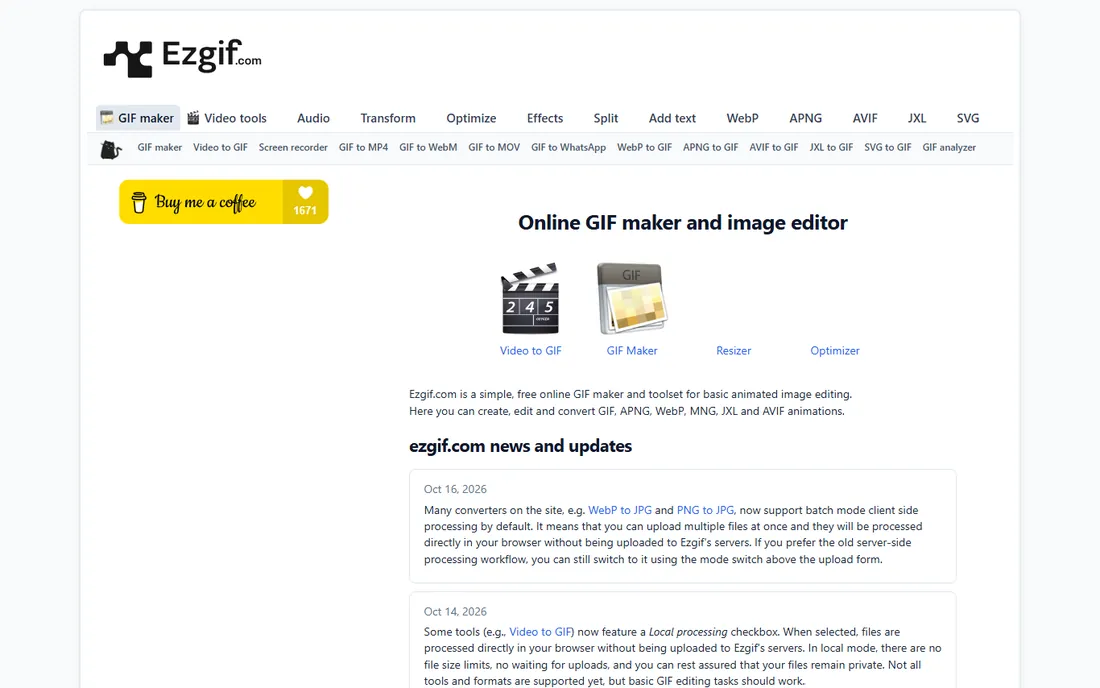The height and width of the screenshot is (688, 1100).
Task: Open the Add text tab
Action: [x=672, y=118]
